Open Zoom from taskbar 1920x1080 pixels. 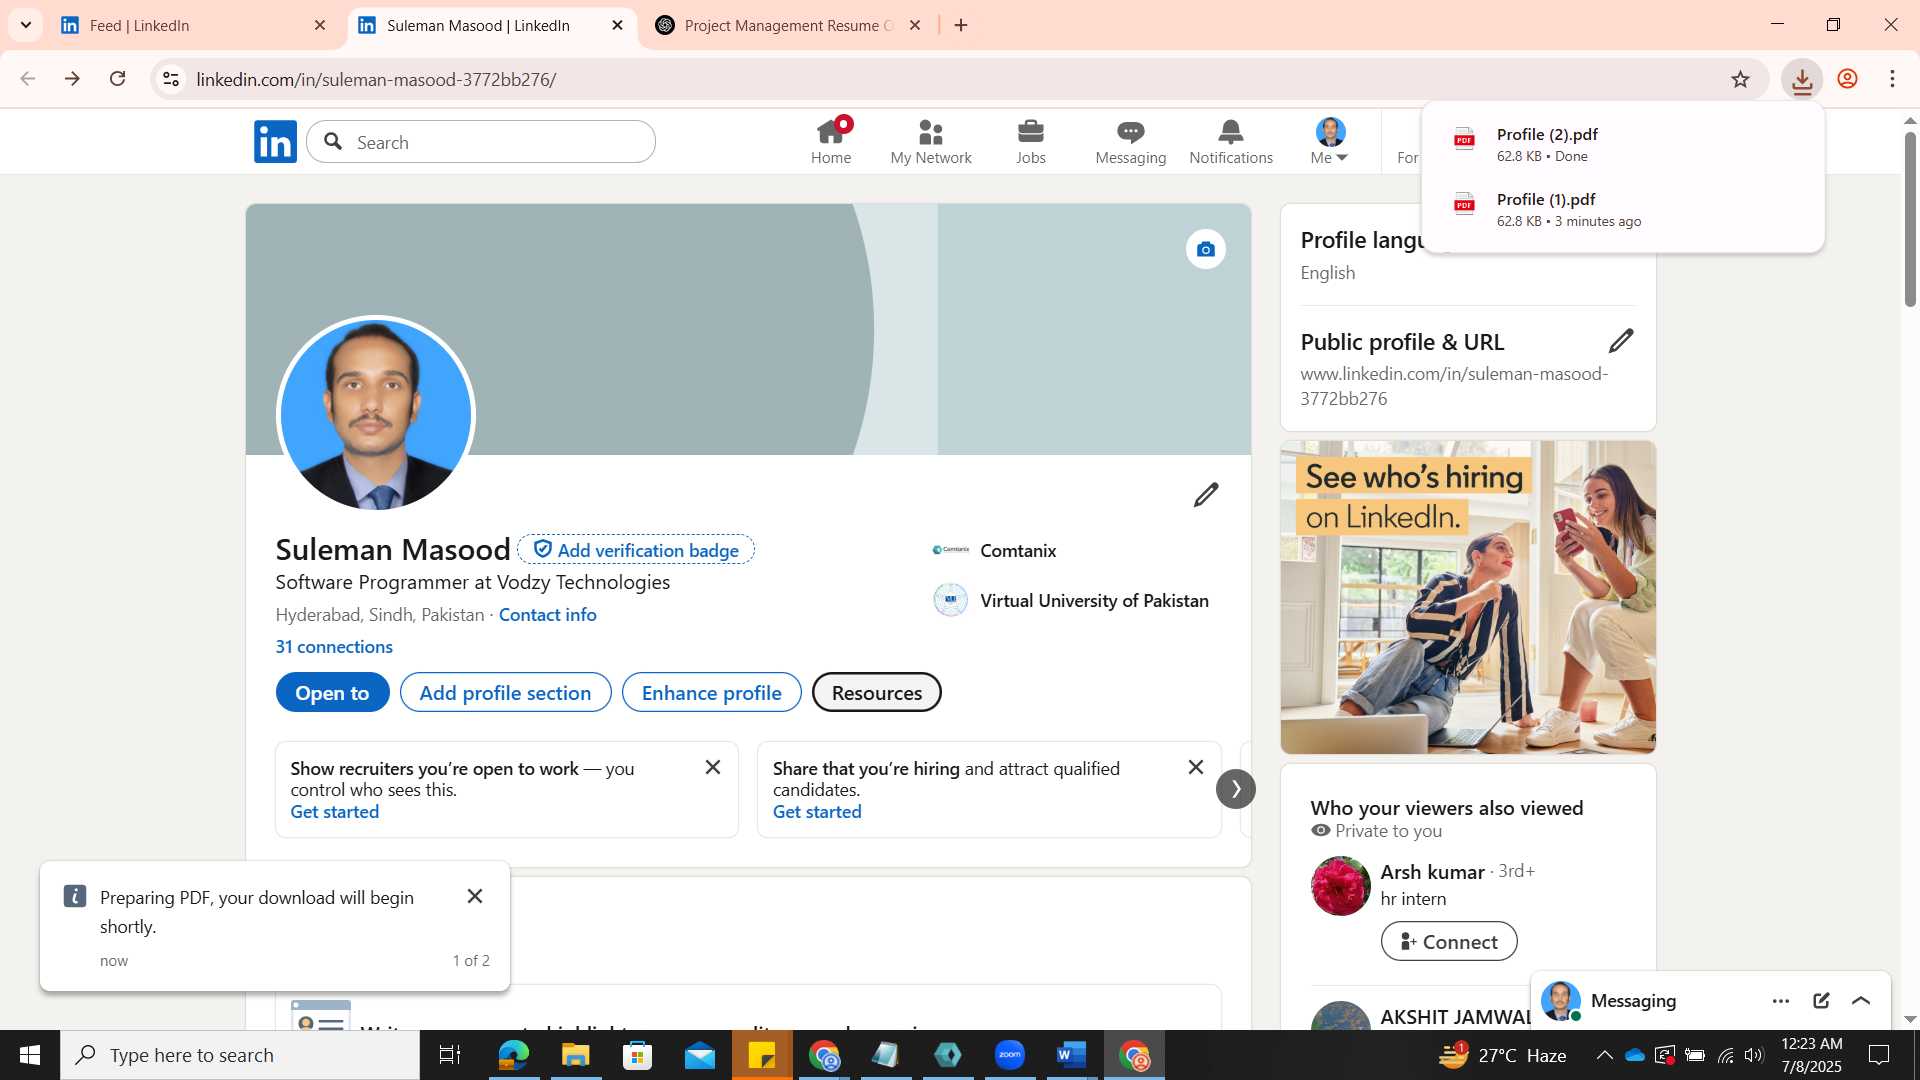[1009, 1055]
